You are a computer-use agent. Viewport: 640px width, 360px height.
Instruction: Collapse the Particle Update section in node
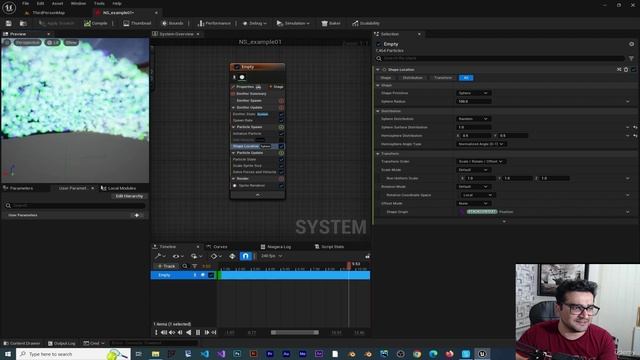click(234, 153)
